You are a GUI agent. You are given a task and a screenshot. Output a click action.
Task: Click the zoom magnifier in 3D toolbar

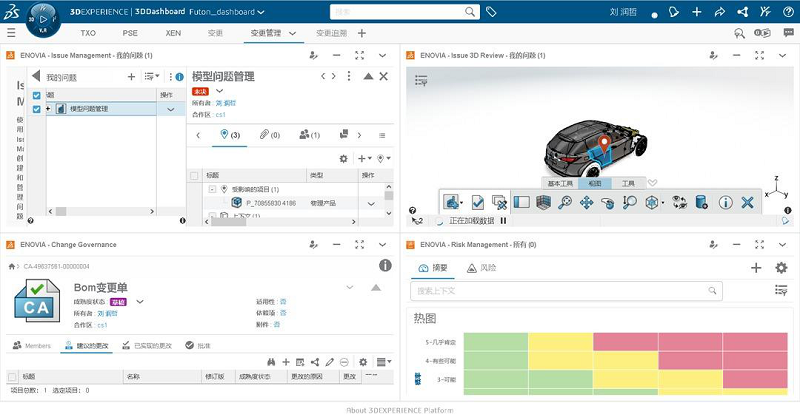coord(565,202)
